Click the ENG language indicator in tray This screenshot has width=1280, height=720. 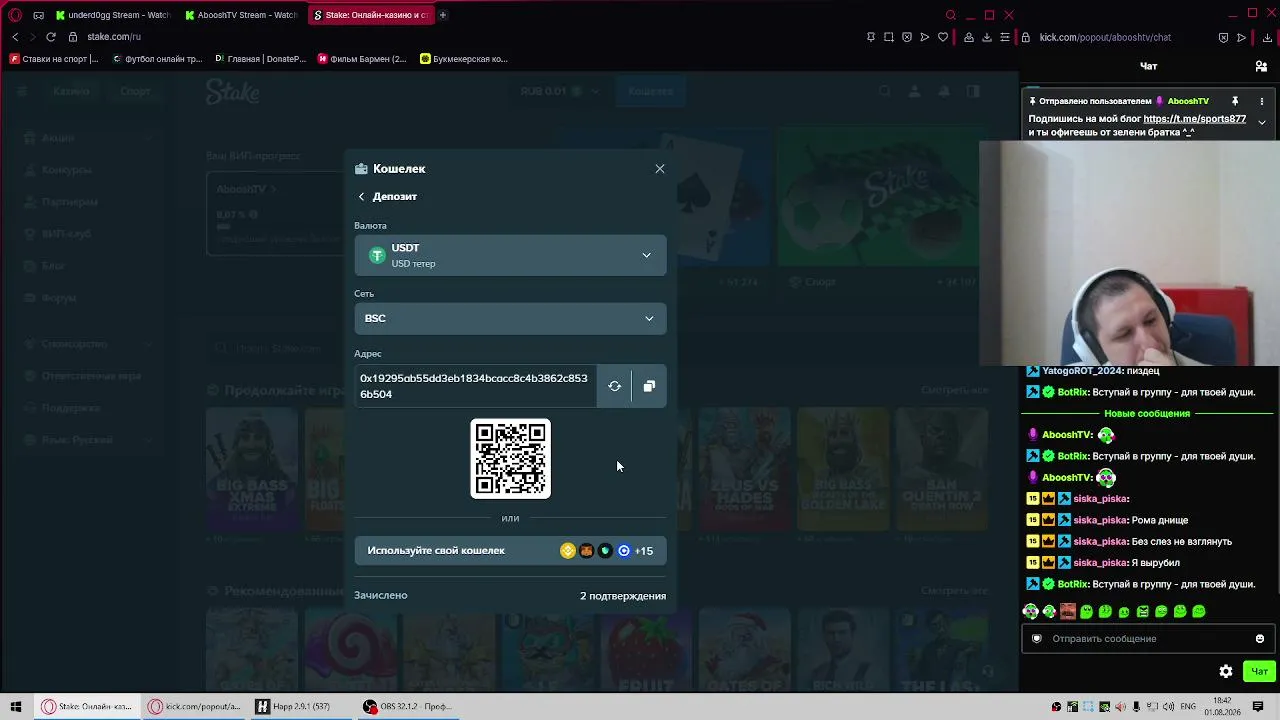1188,707
